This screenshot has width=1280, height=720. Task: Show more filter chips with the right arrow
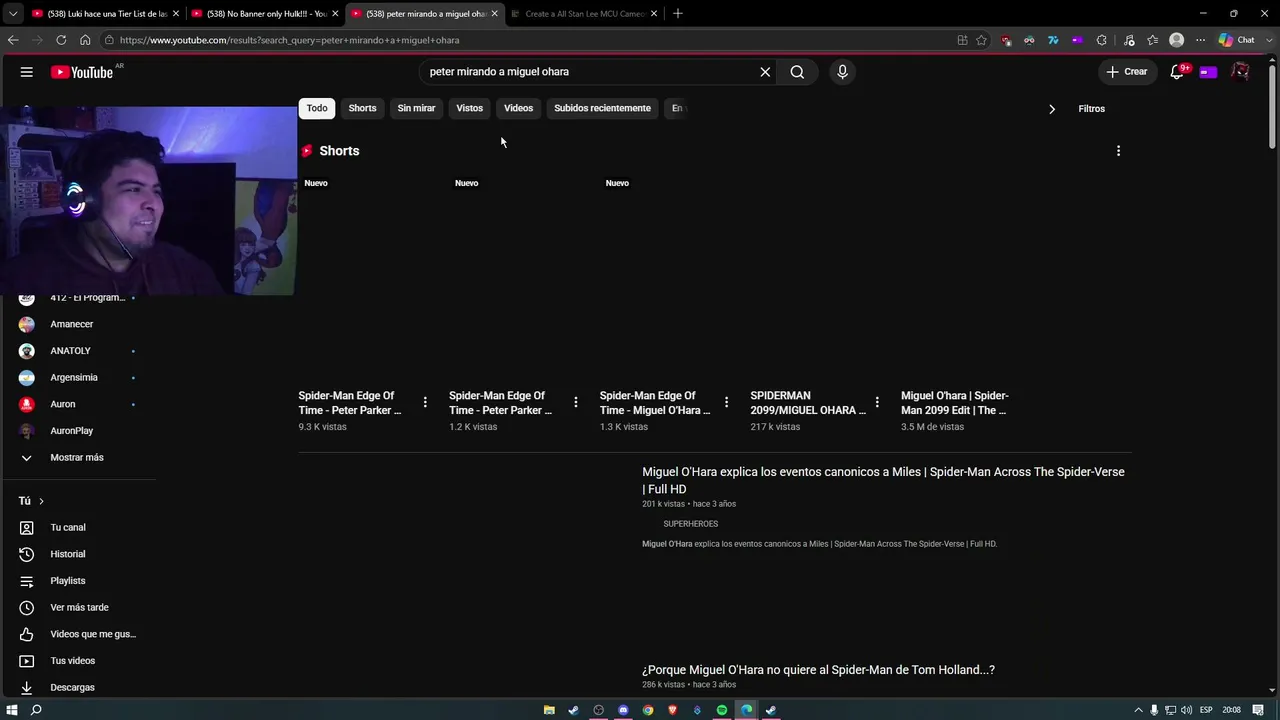coord(1051,109)
